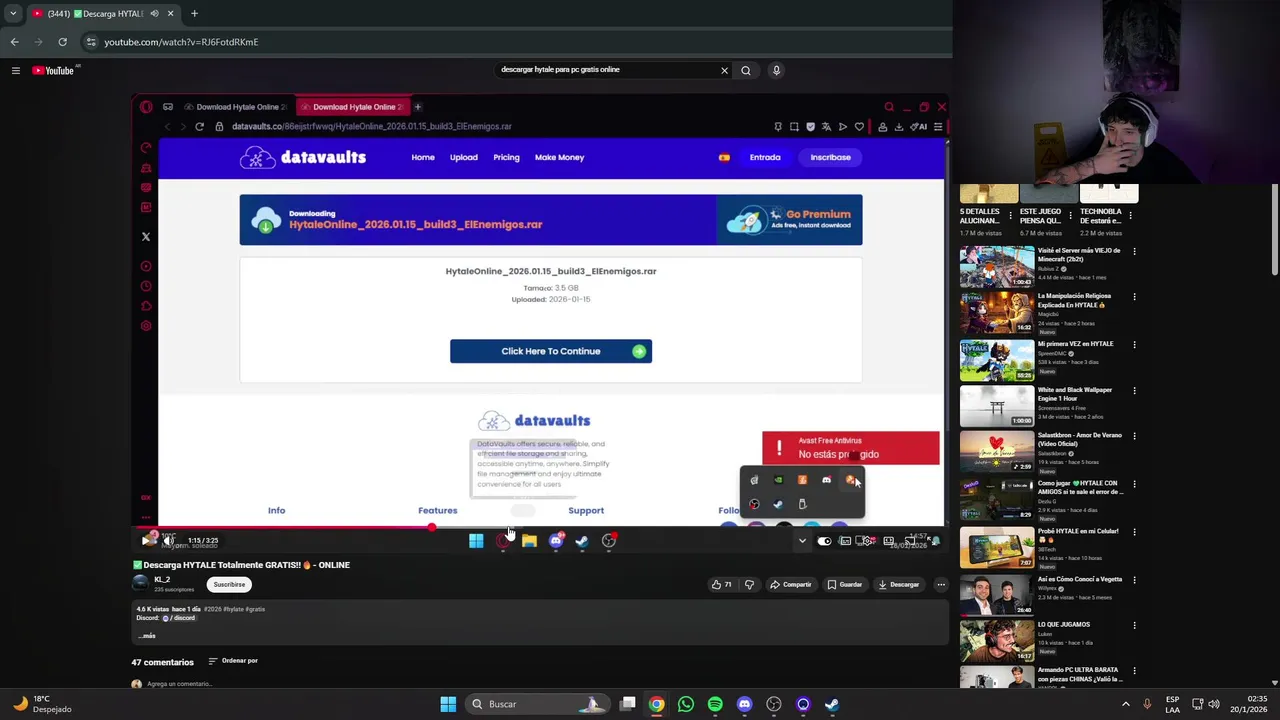
Task: Toggle the autoplay switch in the player
Action: tap(824, 540)
